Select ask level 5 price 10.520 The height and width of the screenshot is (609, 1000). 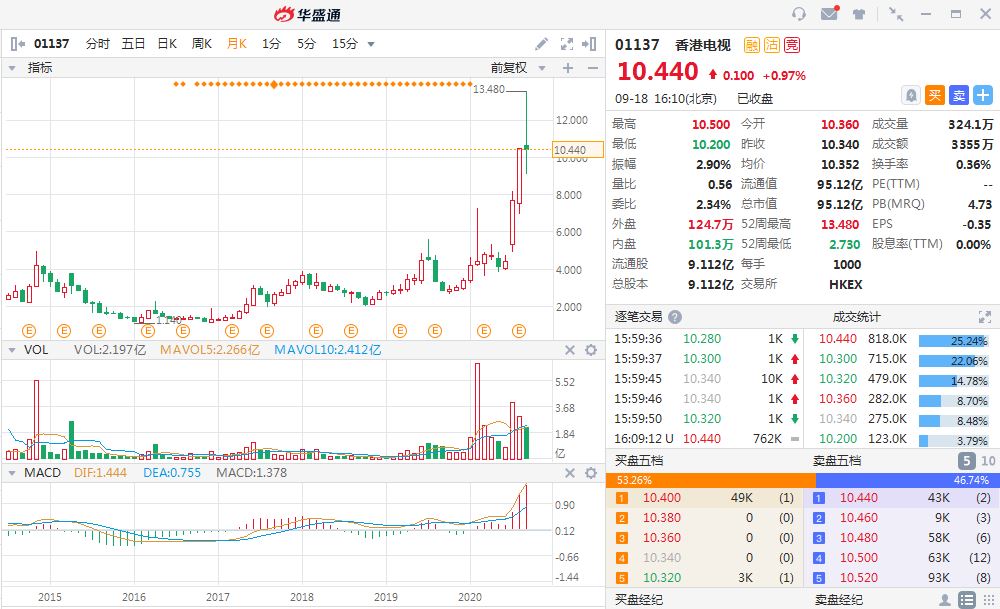coord(858,578)
